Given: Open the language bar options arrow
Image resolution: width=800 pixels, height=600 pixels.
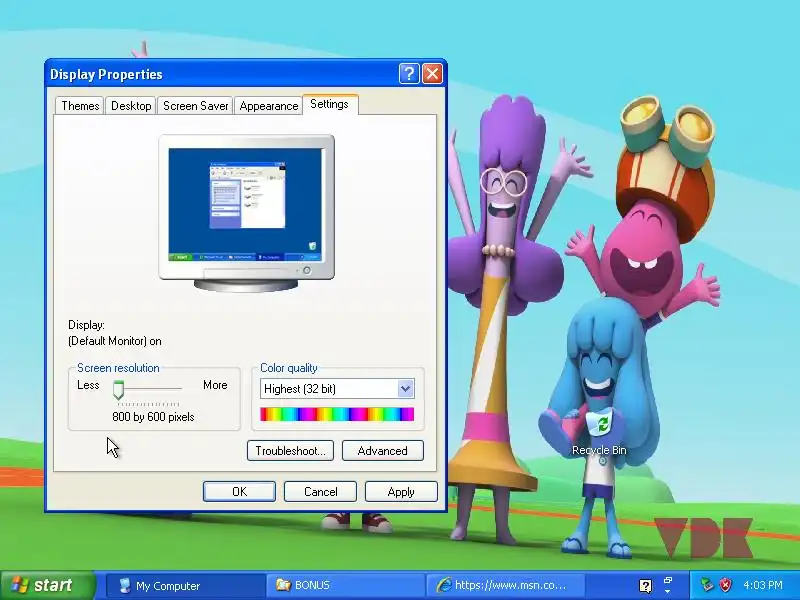Looking at the screenshot, I should 668,592.
